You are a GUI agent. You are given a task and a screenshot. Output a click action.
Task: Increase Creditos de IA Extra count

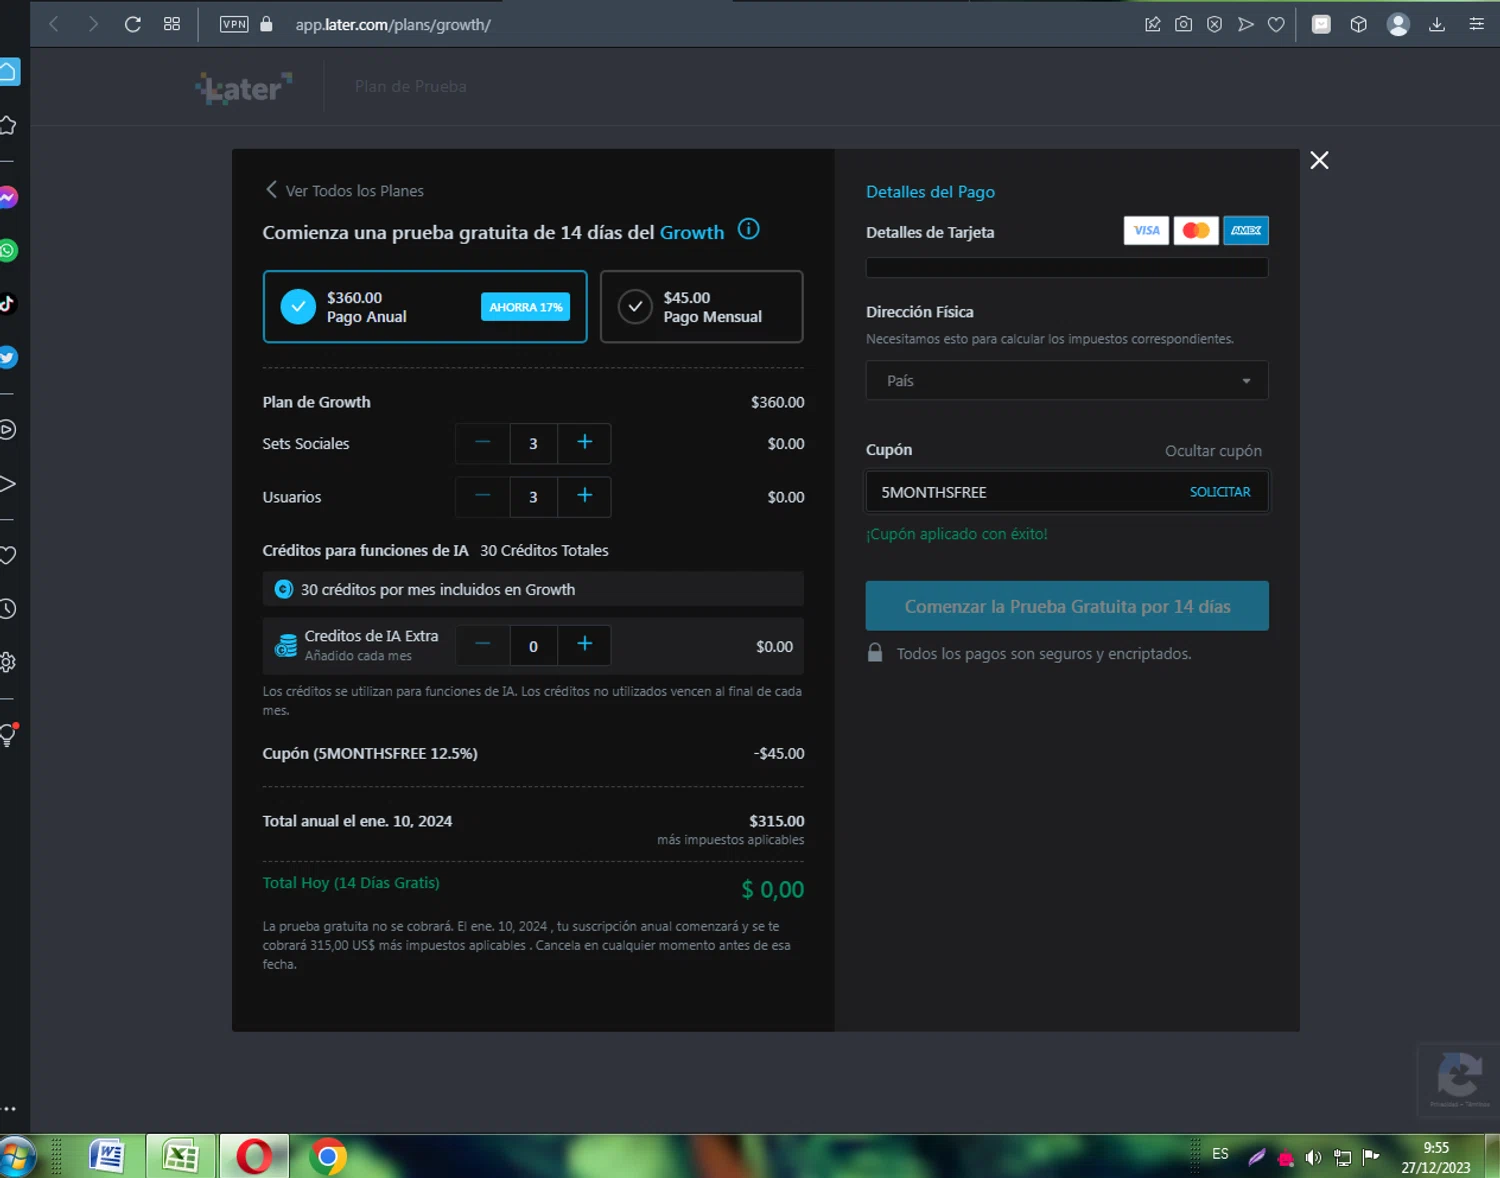coord(584,646)
